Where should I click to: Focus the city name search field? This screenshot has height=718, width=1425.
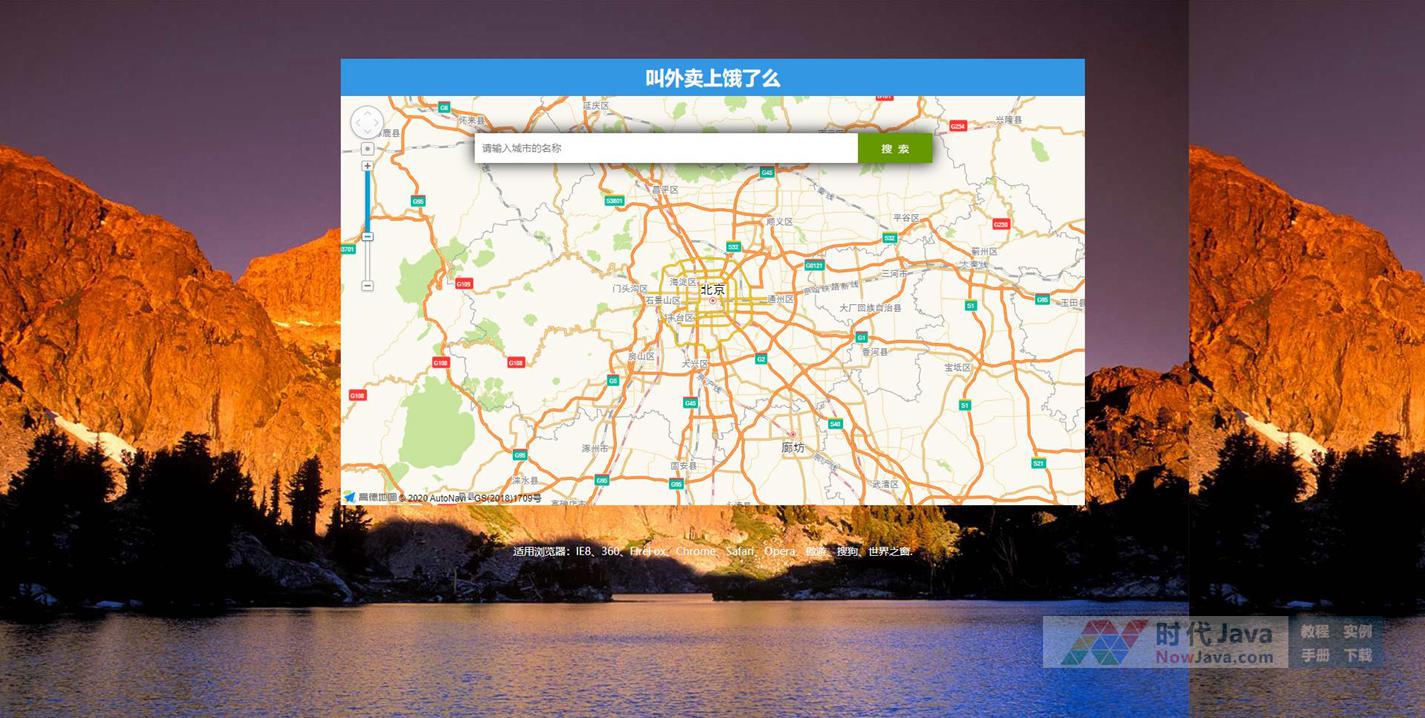tap(666, 148)
